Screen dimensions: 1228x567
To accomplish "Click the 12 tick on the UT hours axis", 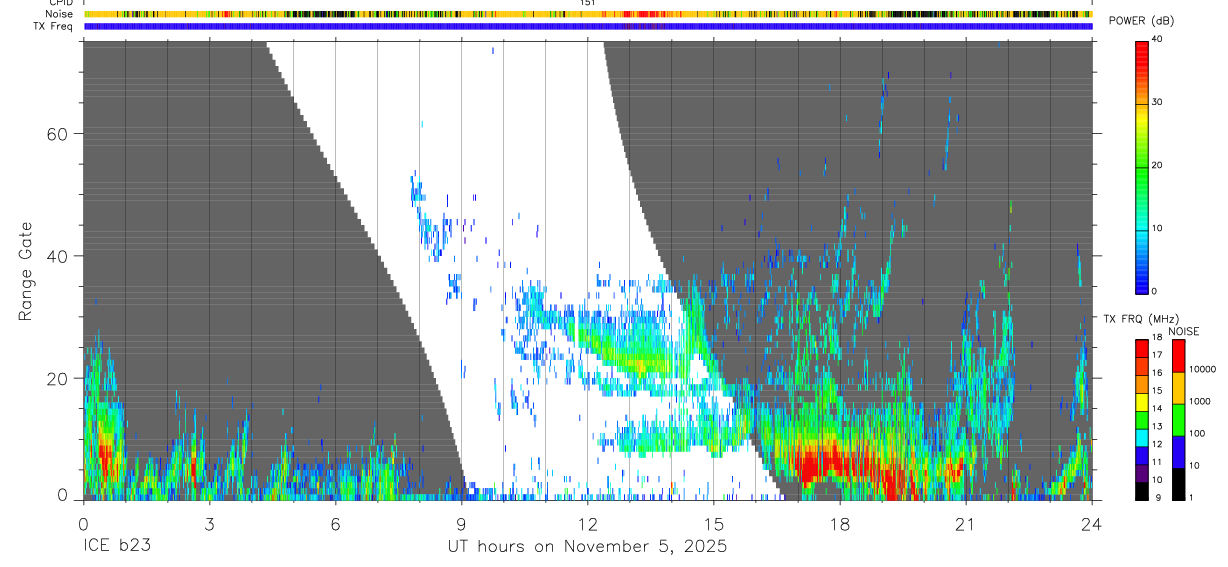I will pos(587,524).
